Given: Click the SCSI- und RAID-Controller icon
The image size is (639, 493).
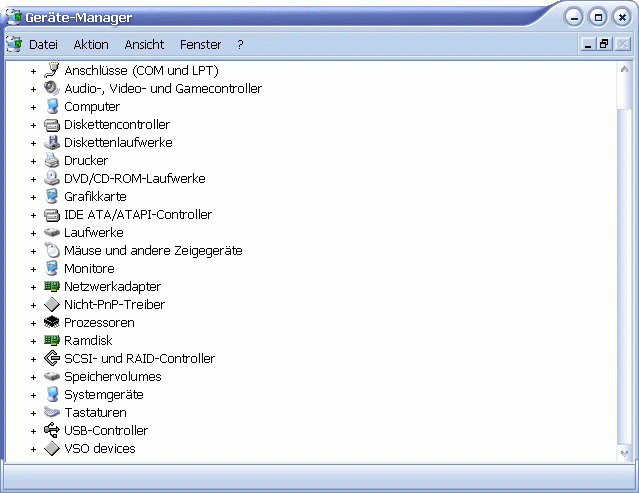Looking at the screenshot, I should pyautogui.click(x=52, y=359).
